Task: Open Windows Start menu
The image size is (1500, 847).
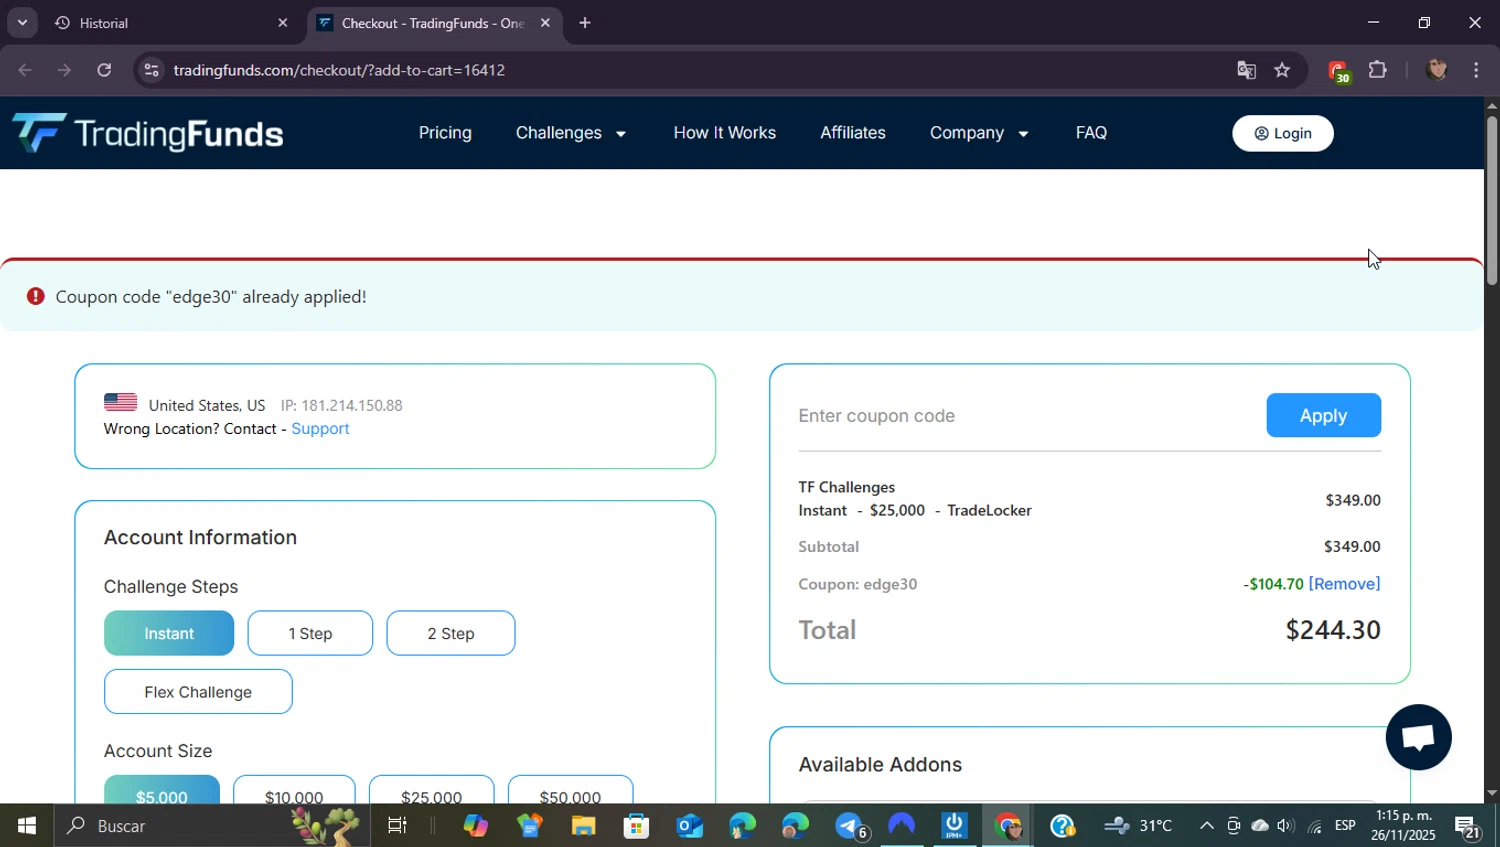Action: 27,826
